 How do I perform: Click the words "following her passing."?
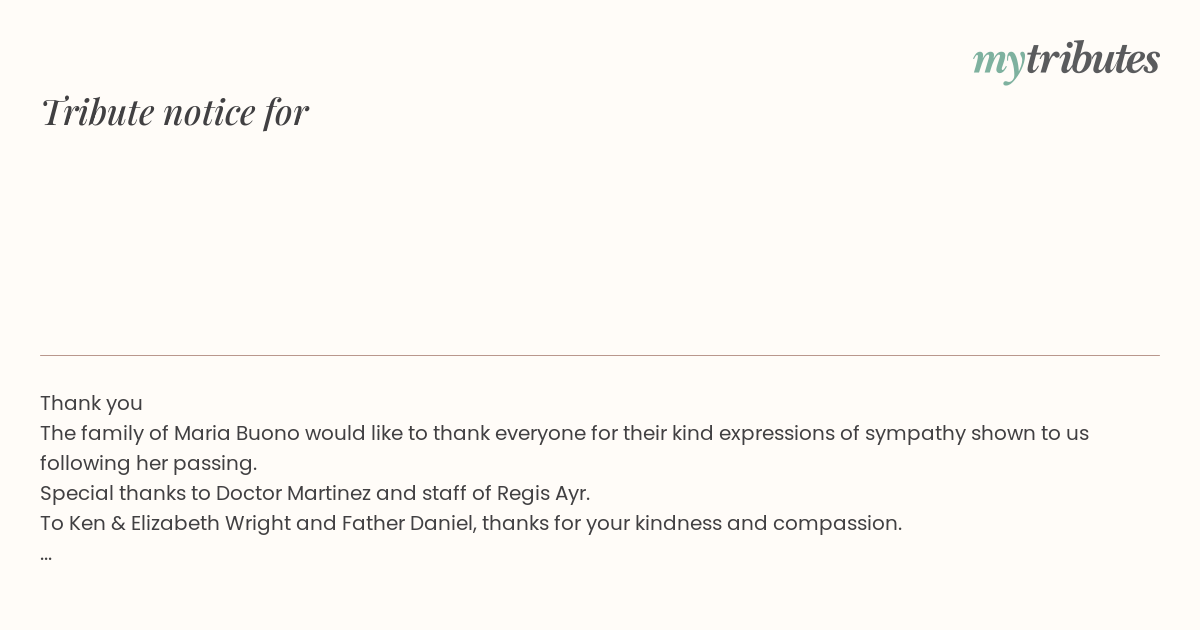click(148, 463)
